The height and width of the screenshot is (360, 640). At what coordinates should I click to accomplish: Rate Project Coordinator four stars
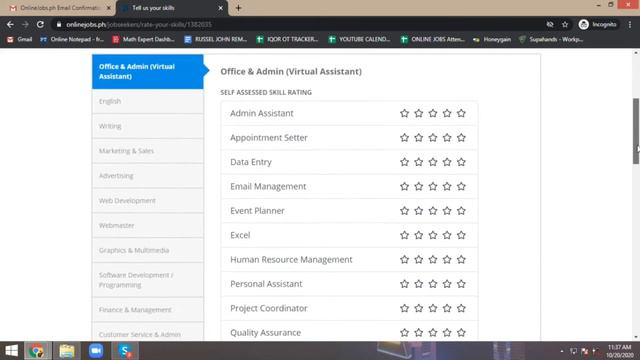click(447, 308)
